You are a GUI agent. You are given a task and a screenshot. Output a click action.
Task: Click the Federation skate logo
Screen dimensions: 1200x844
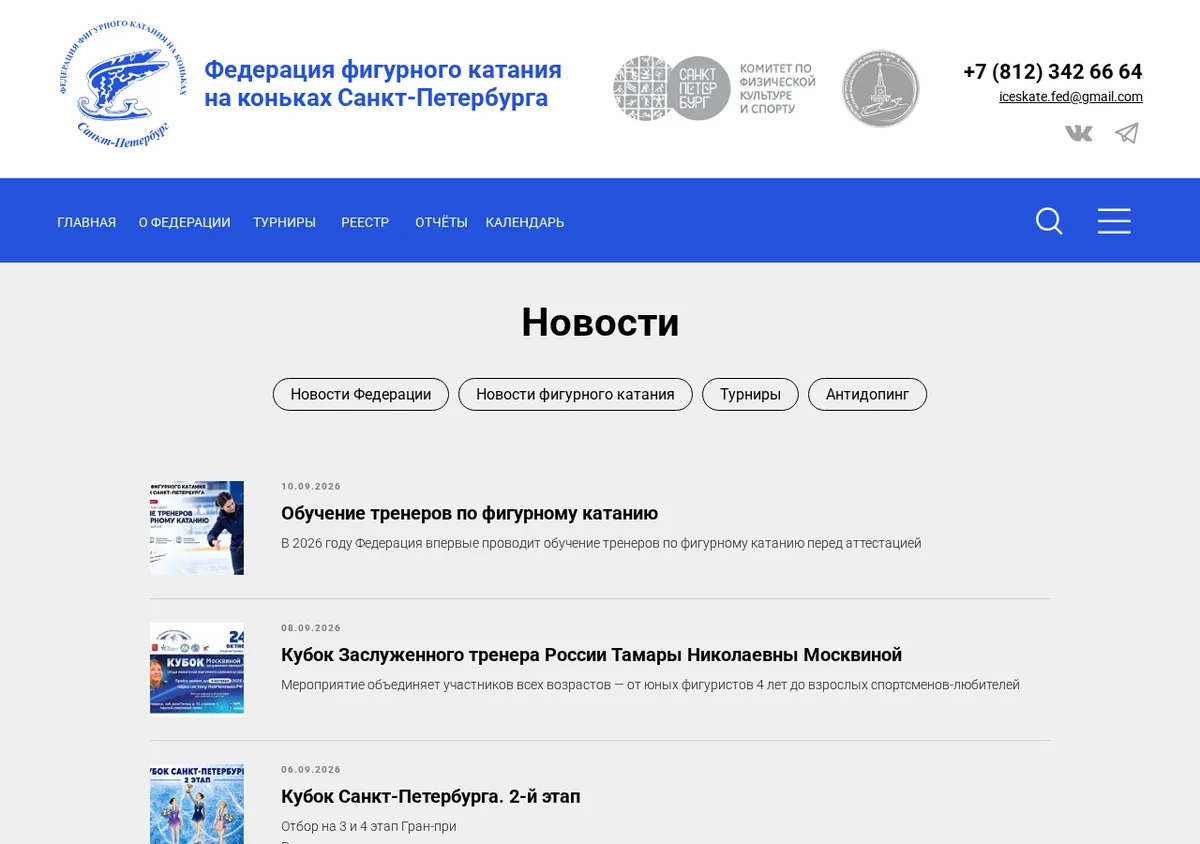click(x=122, y=84)
